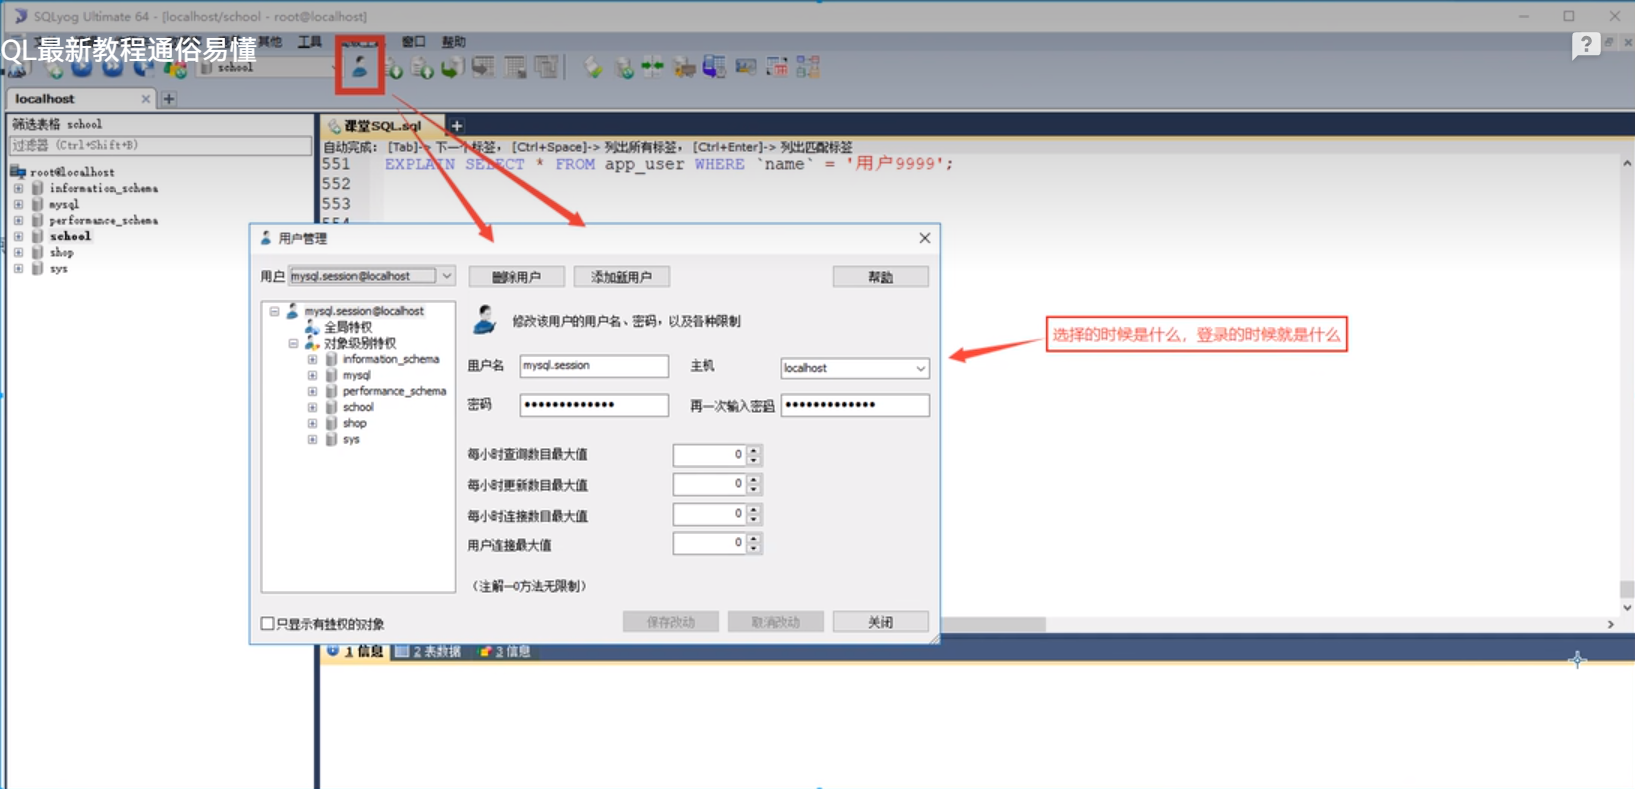The image size is (1635, 789).
Task: Increase 每小时查询数目最大值 with up arrow
Action: pos(754,449)
